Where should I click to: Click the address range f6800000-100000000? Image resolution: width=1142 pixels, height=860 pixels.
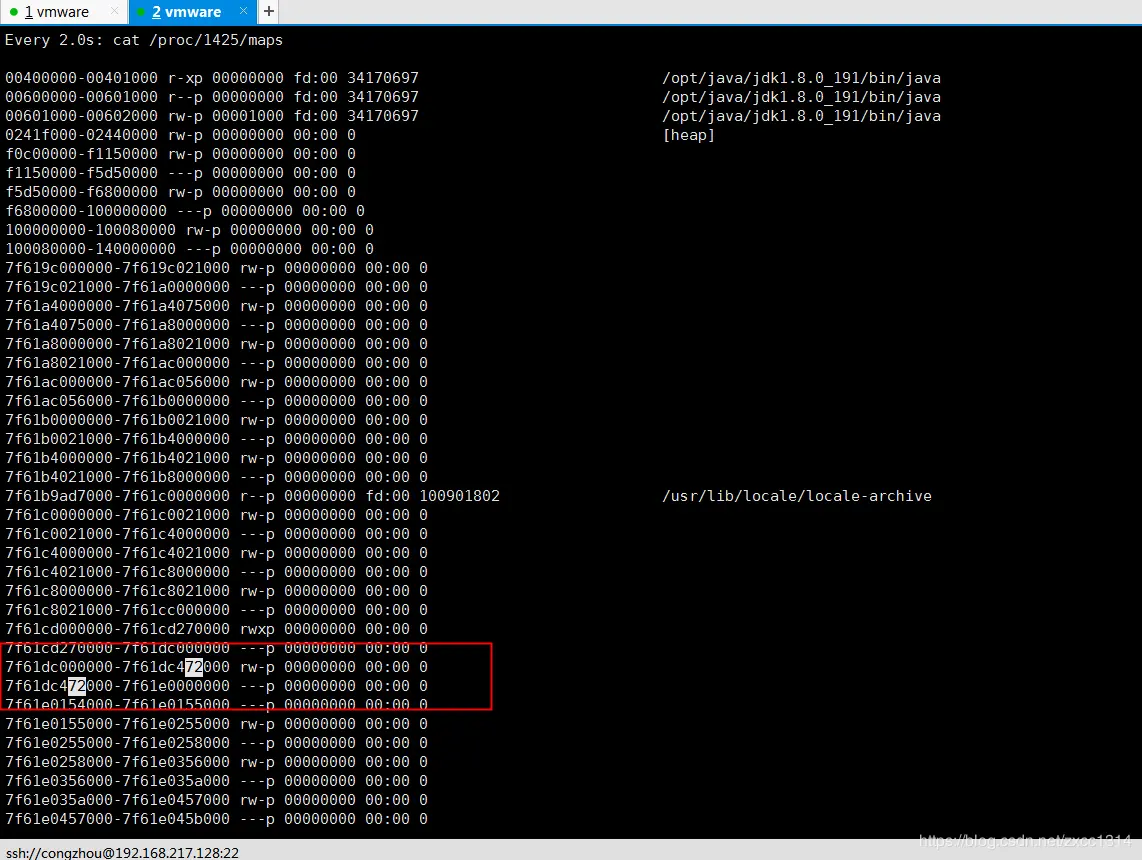pyautogui.click(x=86, y=210)
